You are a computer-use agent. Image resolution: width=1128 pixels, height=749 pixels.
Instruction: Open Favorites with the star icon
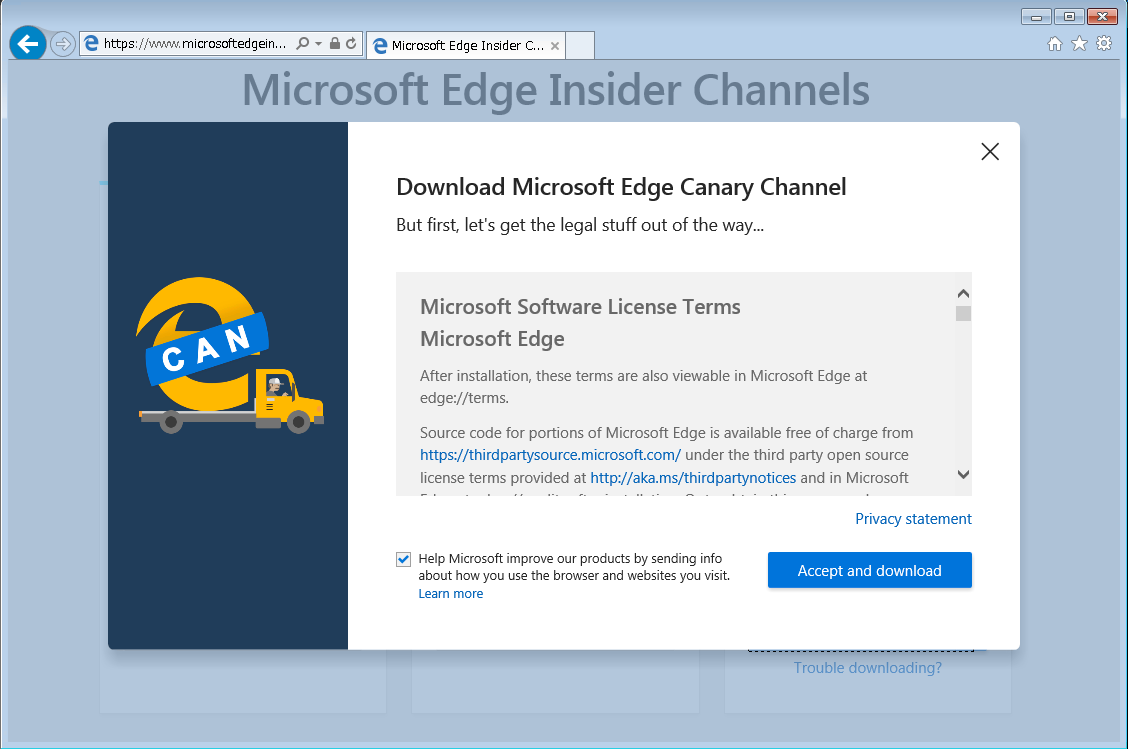(x=1079, y=44)
